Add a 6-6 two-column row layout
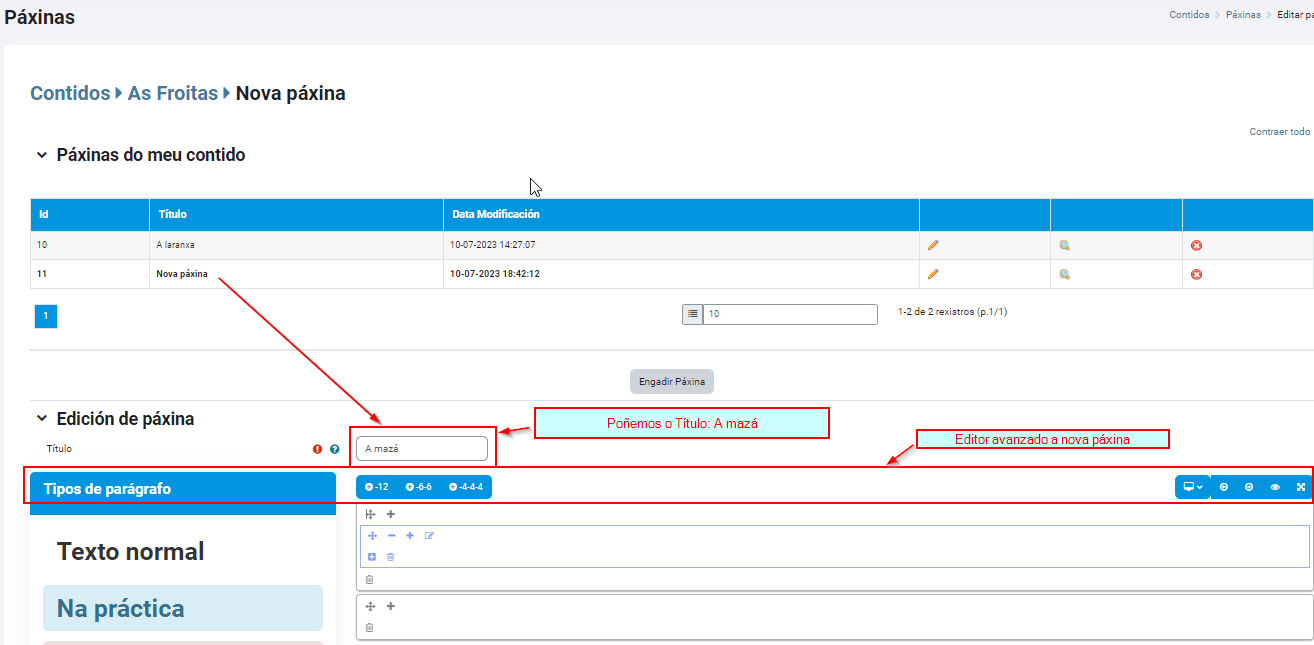 [419, 487]
